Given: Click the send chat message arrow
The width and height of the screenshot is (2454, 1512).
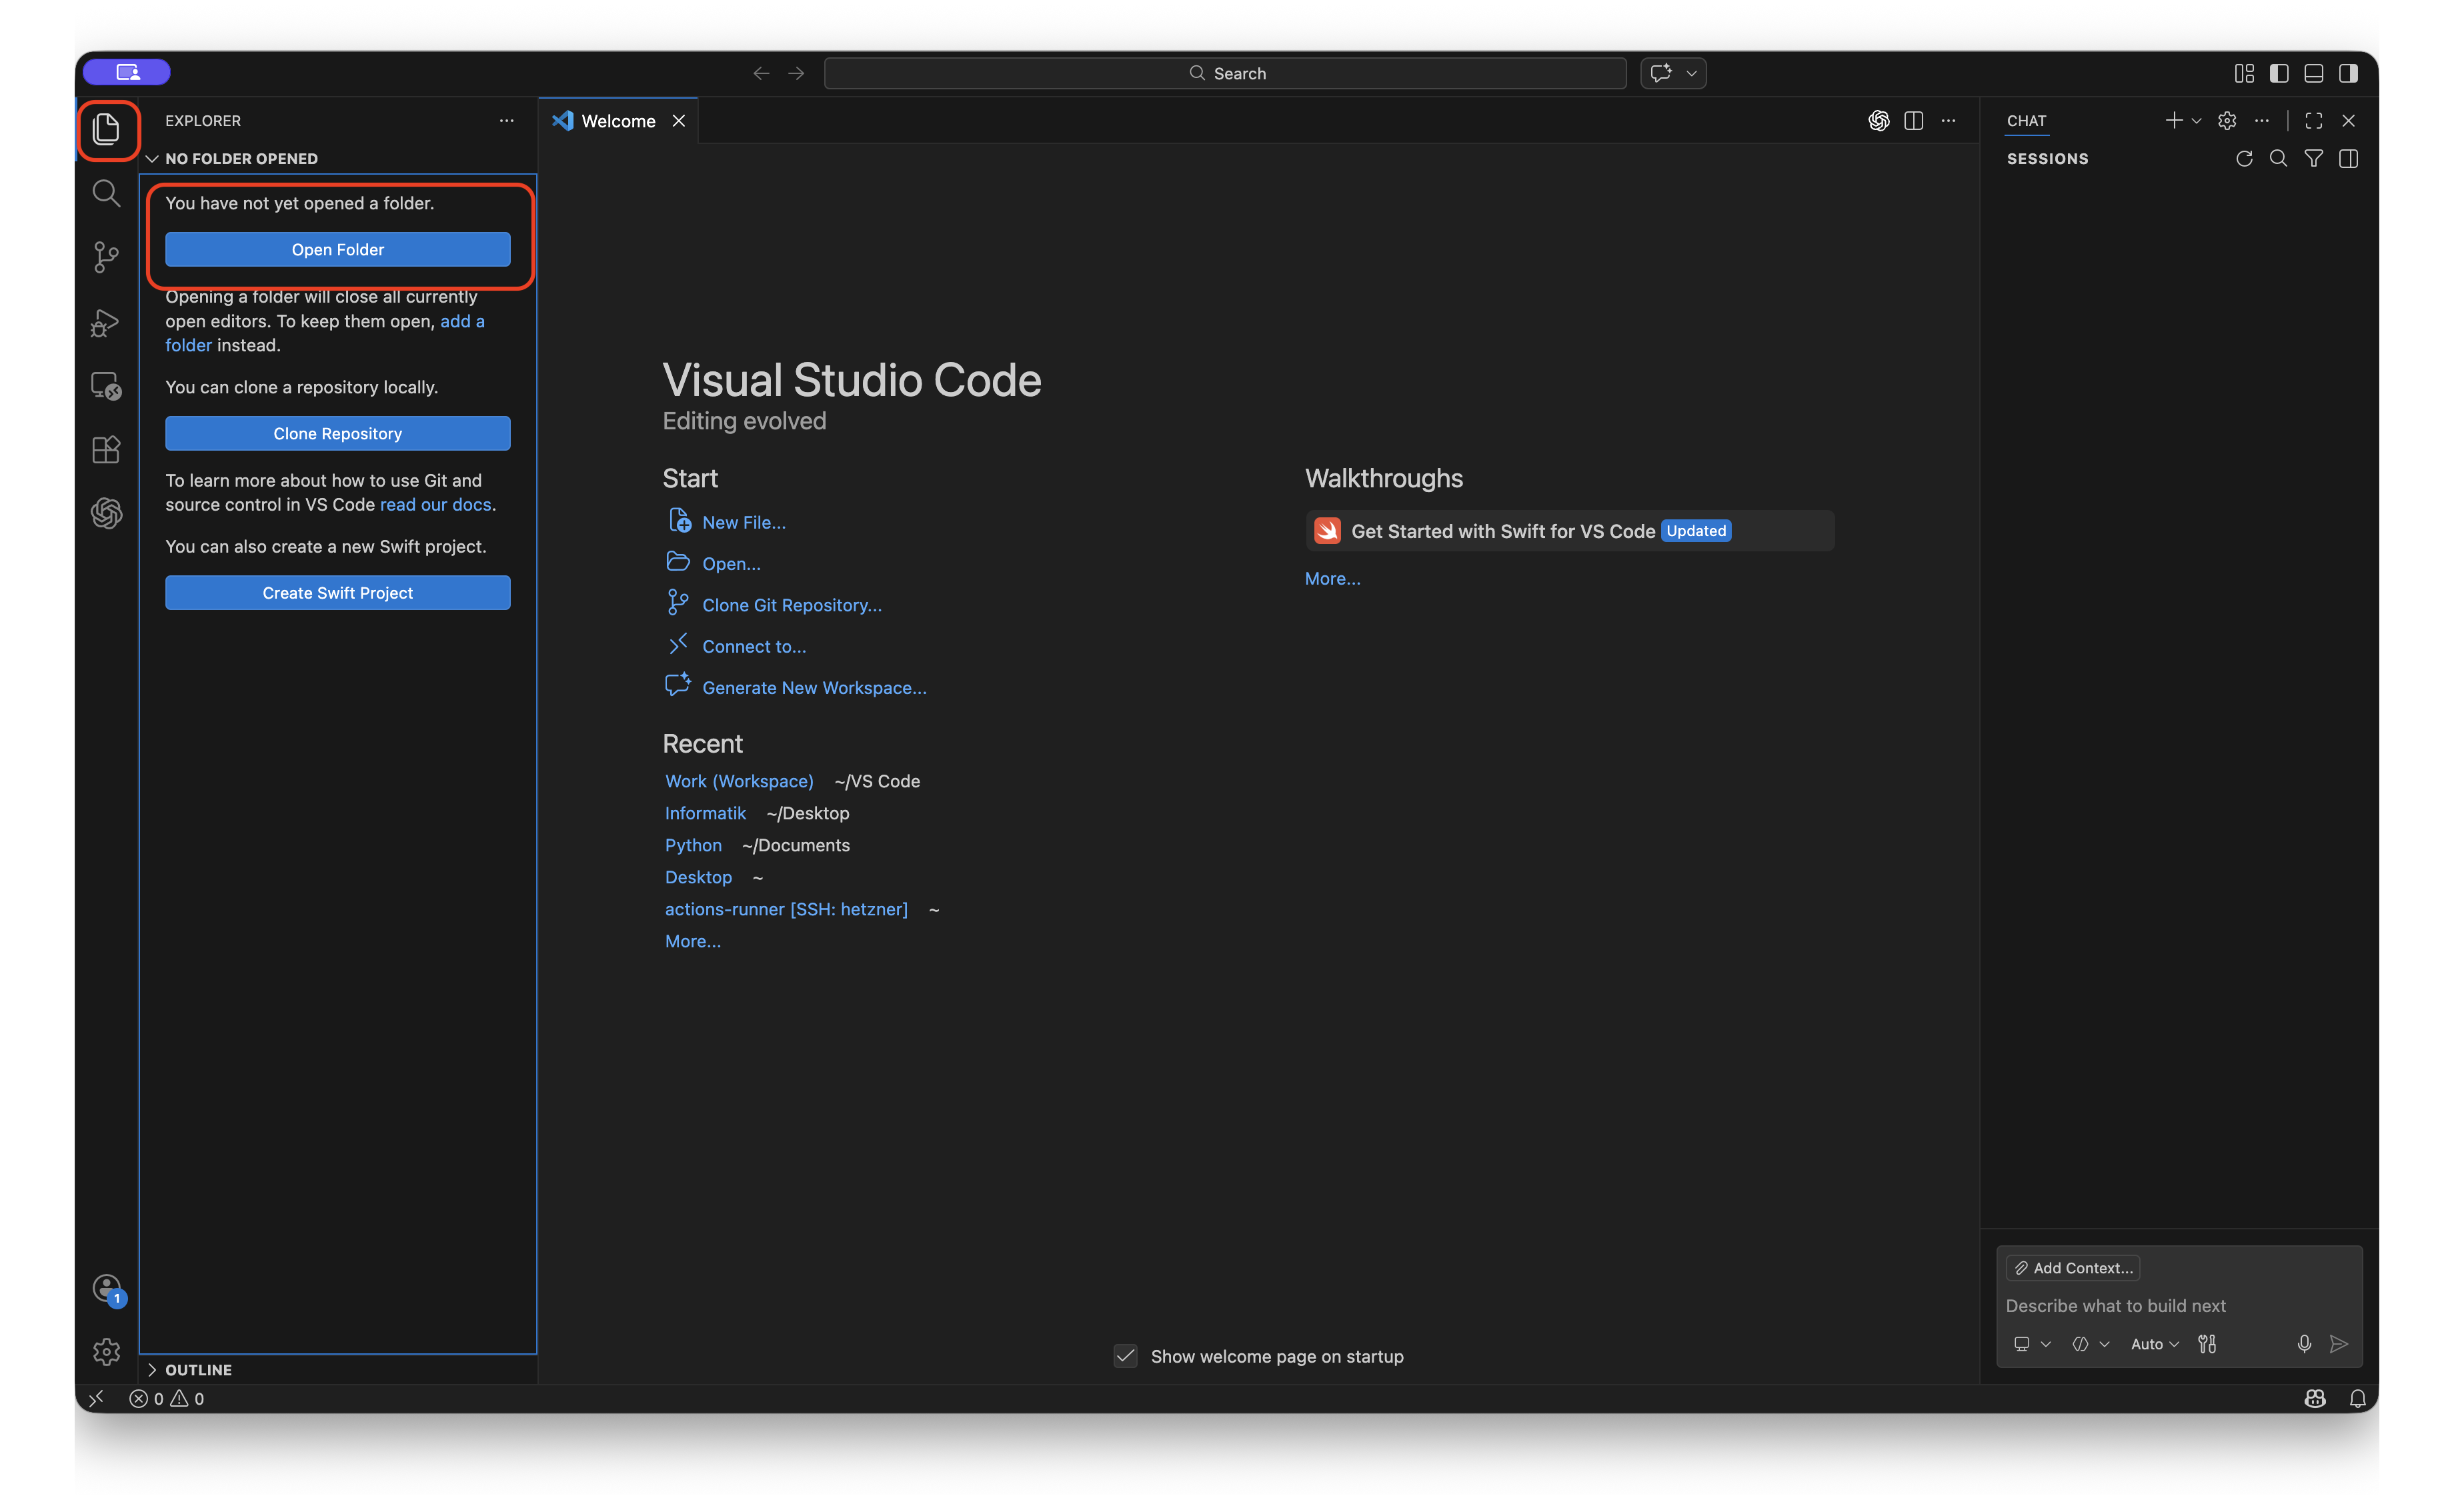Looking at the screenshot, I should 2339,1344.
